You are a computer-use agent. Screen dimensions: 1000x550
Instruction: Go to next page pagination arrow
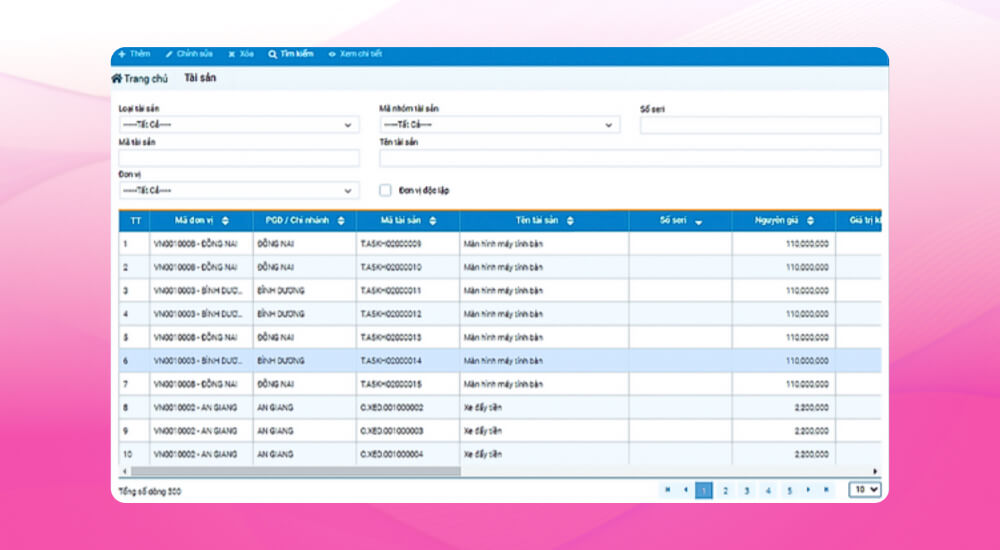coord(808,490)
